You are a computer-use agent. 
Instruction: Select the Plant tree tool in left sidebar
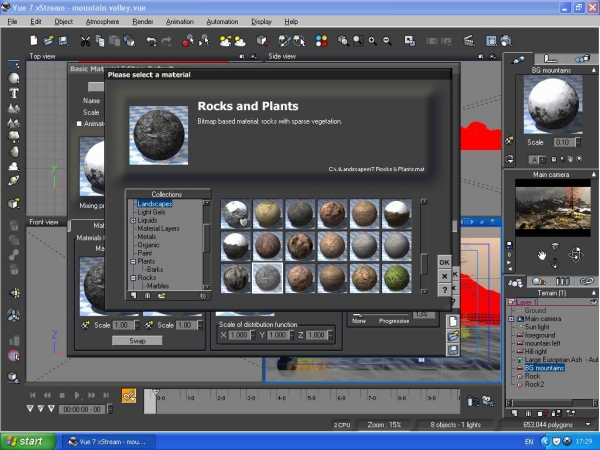[14, 136]
